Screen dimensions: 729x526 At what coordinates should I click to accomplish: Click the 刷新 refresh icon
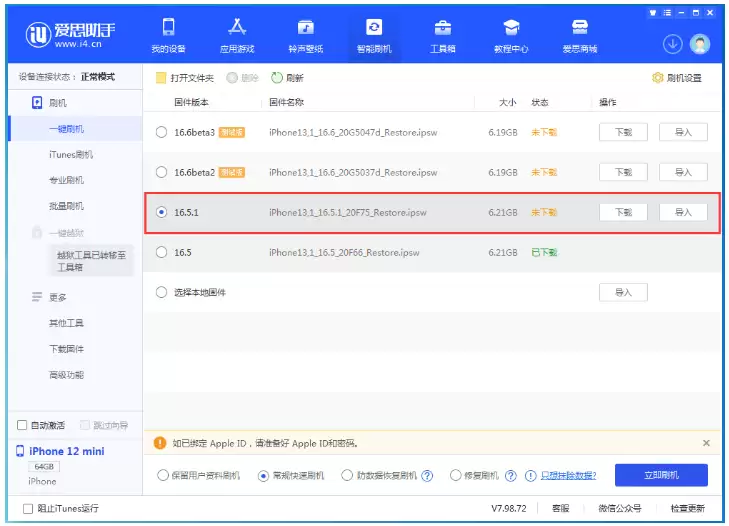[x=277, y=78]
